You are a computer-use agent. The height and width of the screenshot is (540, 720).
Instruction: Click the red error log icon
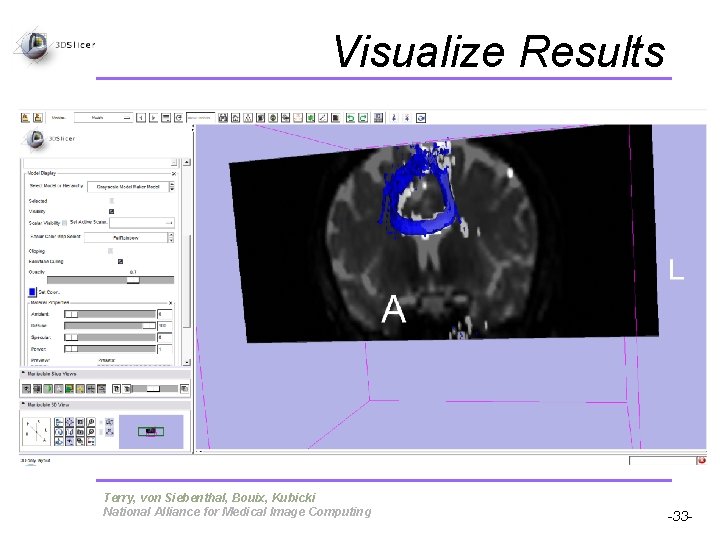(701, 460)
